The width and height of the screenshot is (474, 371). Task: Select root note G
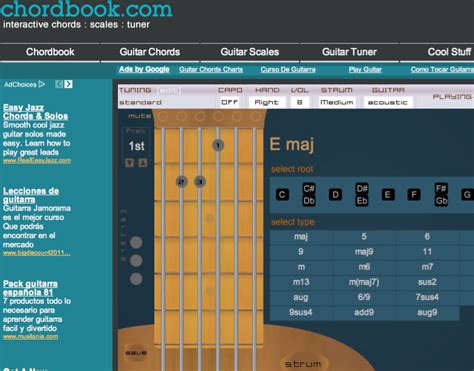[467, 195]
